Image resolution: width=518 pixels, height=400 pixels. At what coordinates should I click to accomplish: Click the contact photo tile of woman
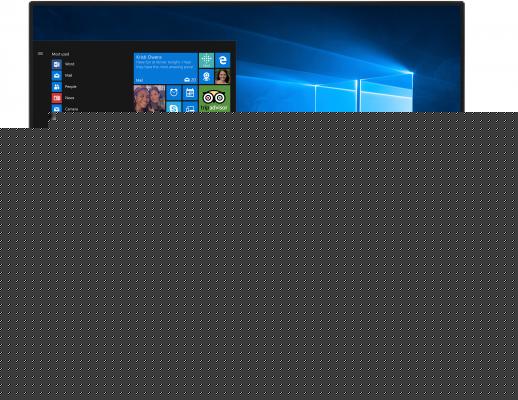223,77
